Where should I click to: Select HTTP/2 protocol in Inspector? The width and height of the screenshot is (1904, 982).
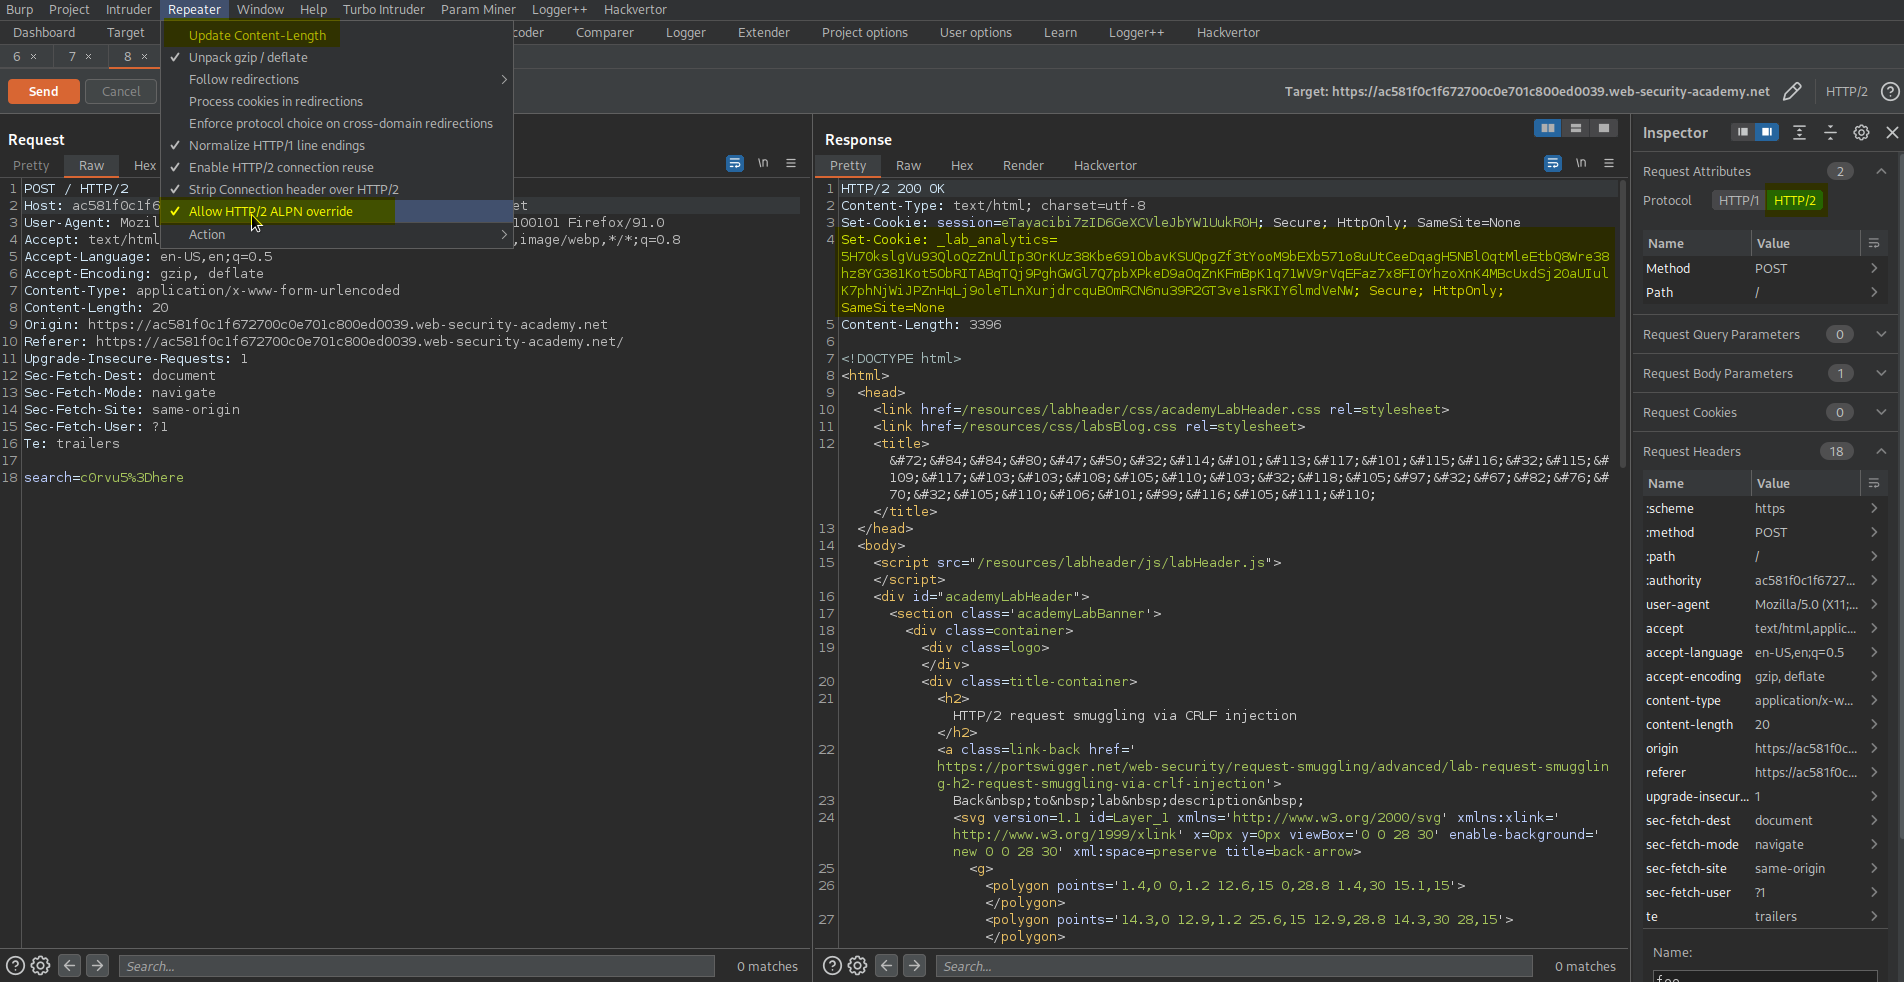click(x=1795, y=200)
